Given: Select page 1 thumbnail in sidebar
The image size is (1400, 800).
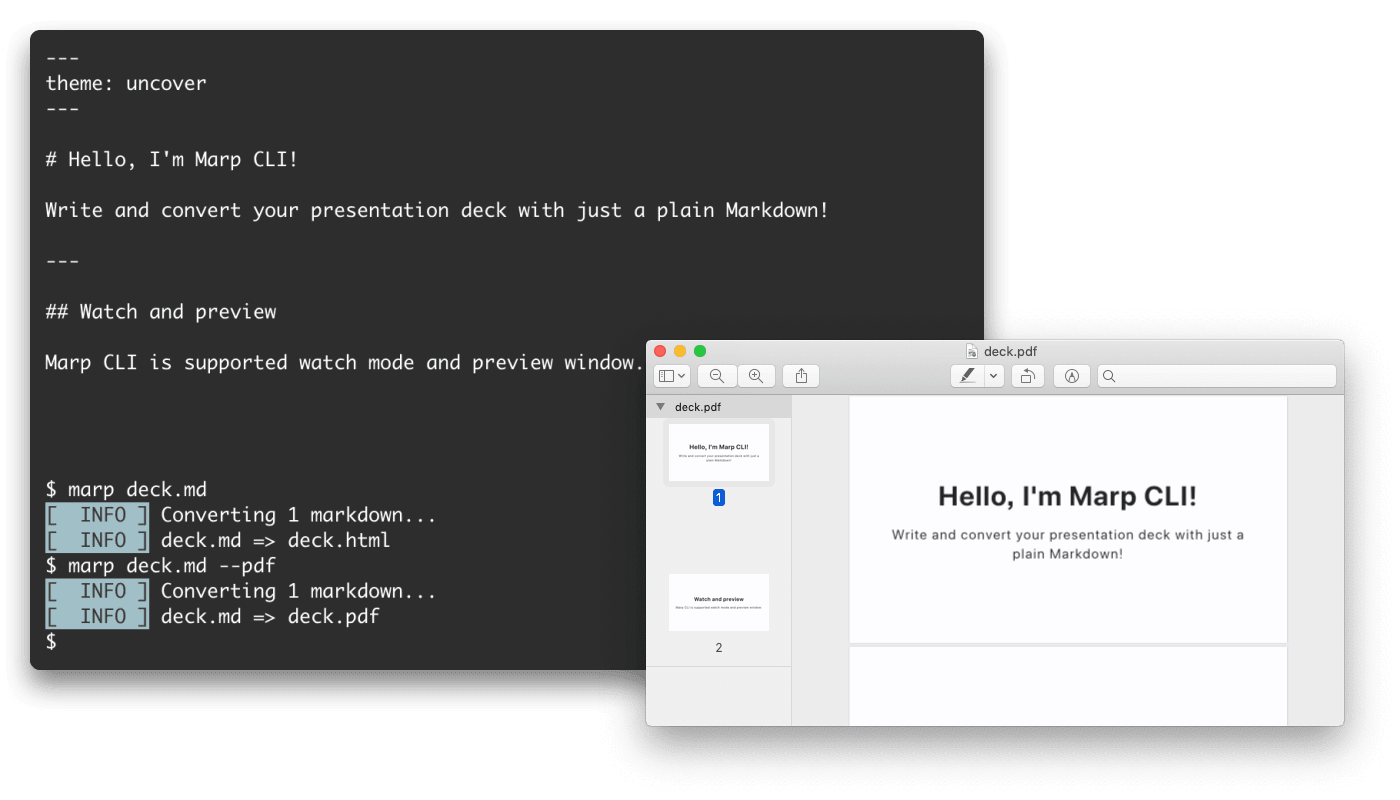Looking at the screenshot, I should [718, 452].
